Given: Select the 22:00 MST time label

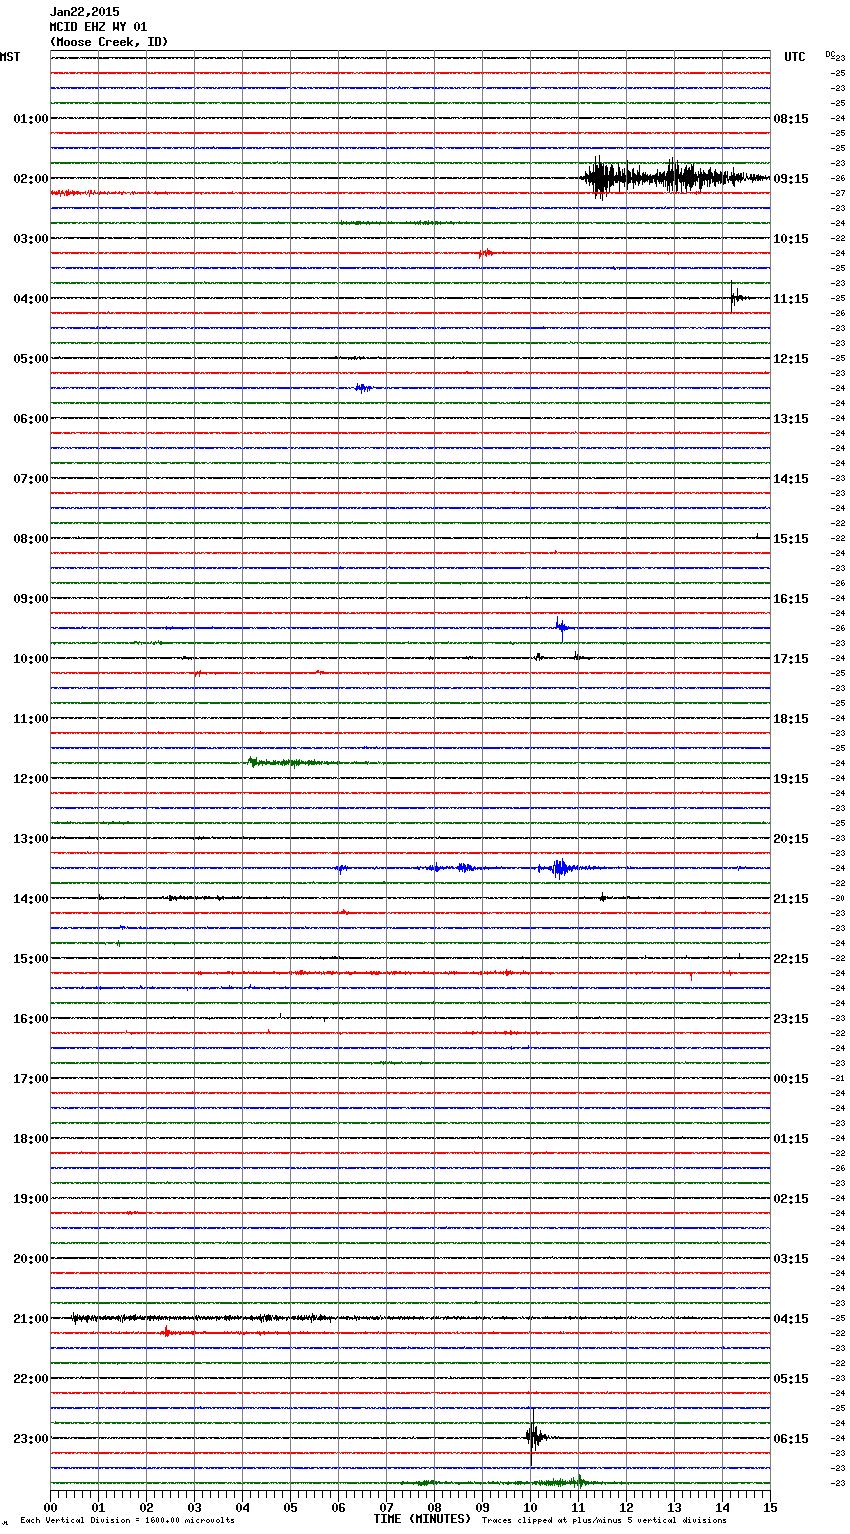Looking at the screenshot, I should pos(30,1379).
